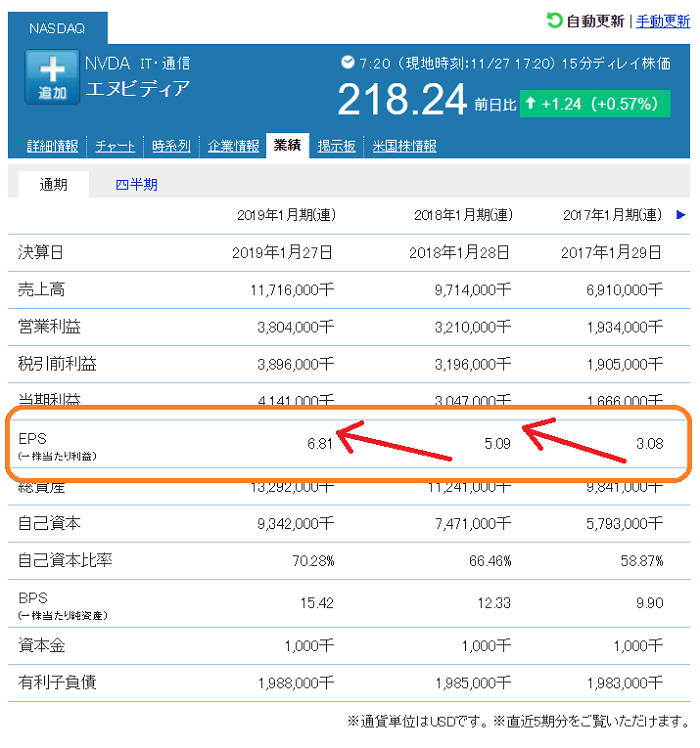Click the 1,934,000千 operating profit value
This screenshot has height=748, width=700.
pyautogui.click(x=625, y=327)
